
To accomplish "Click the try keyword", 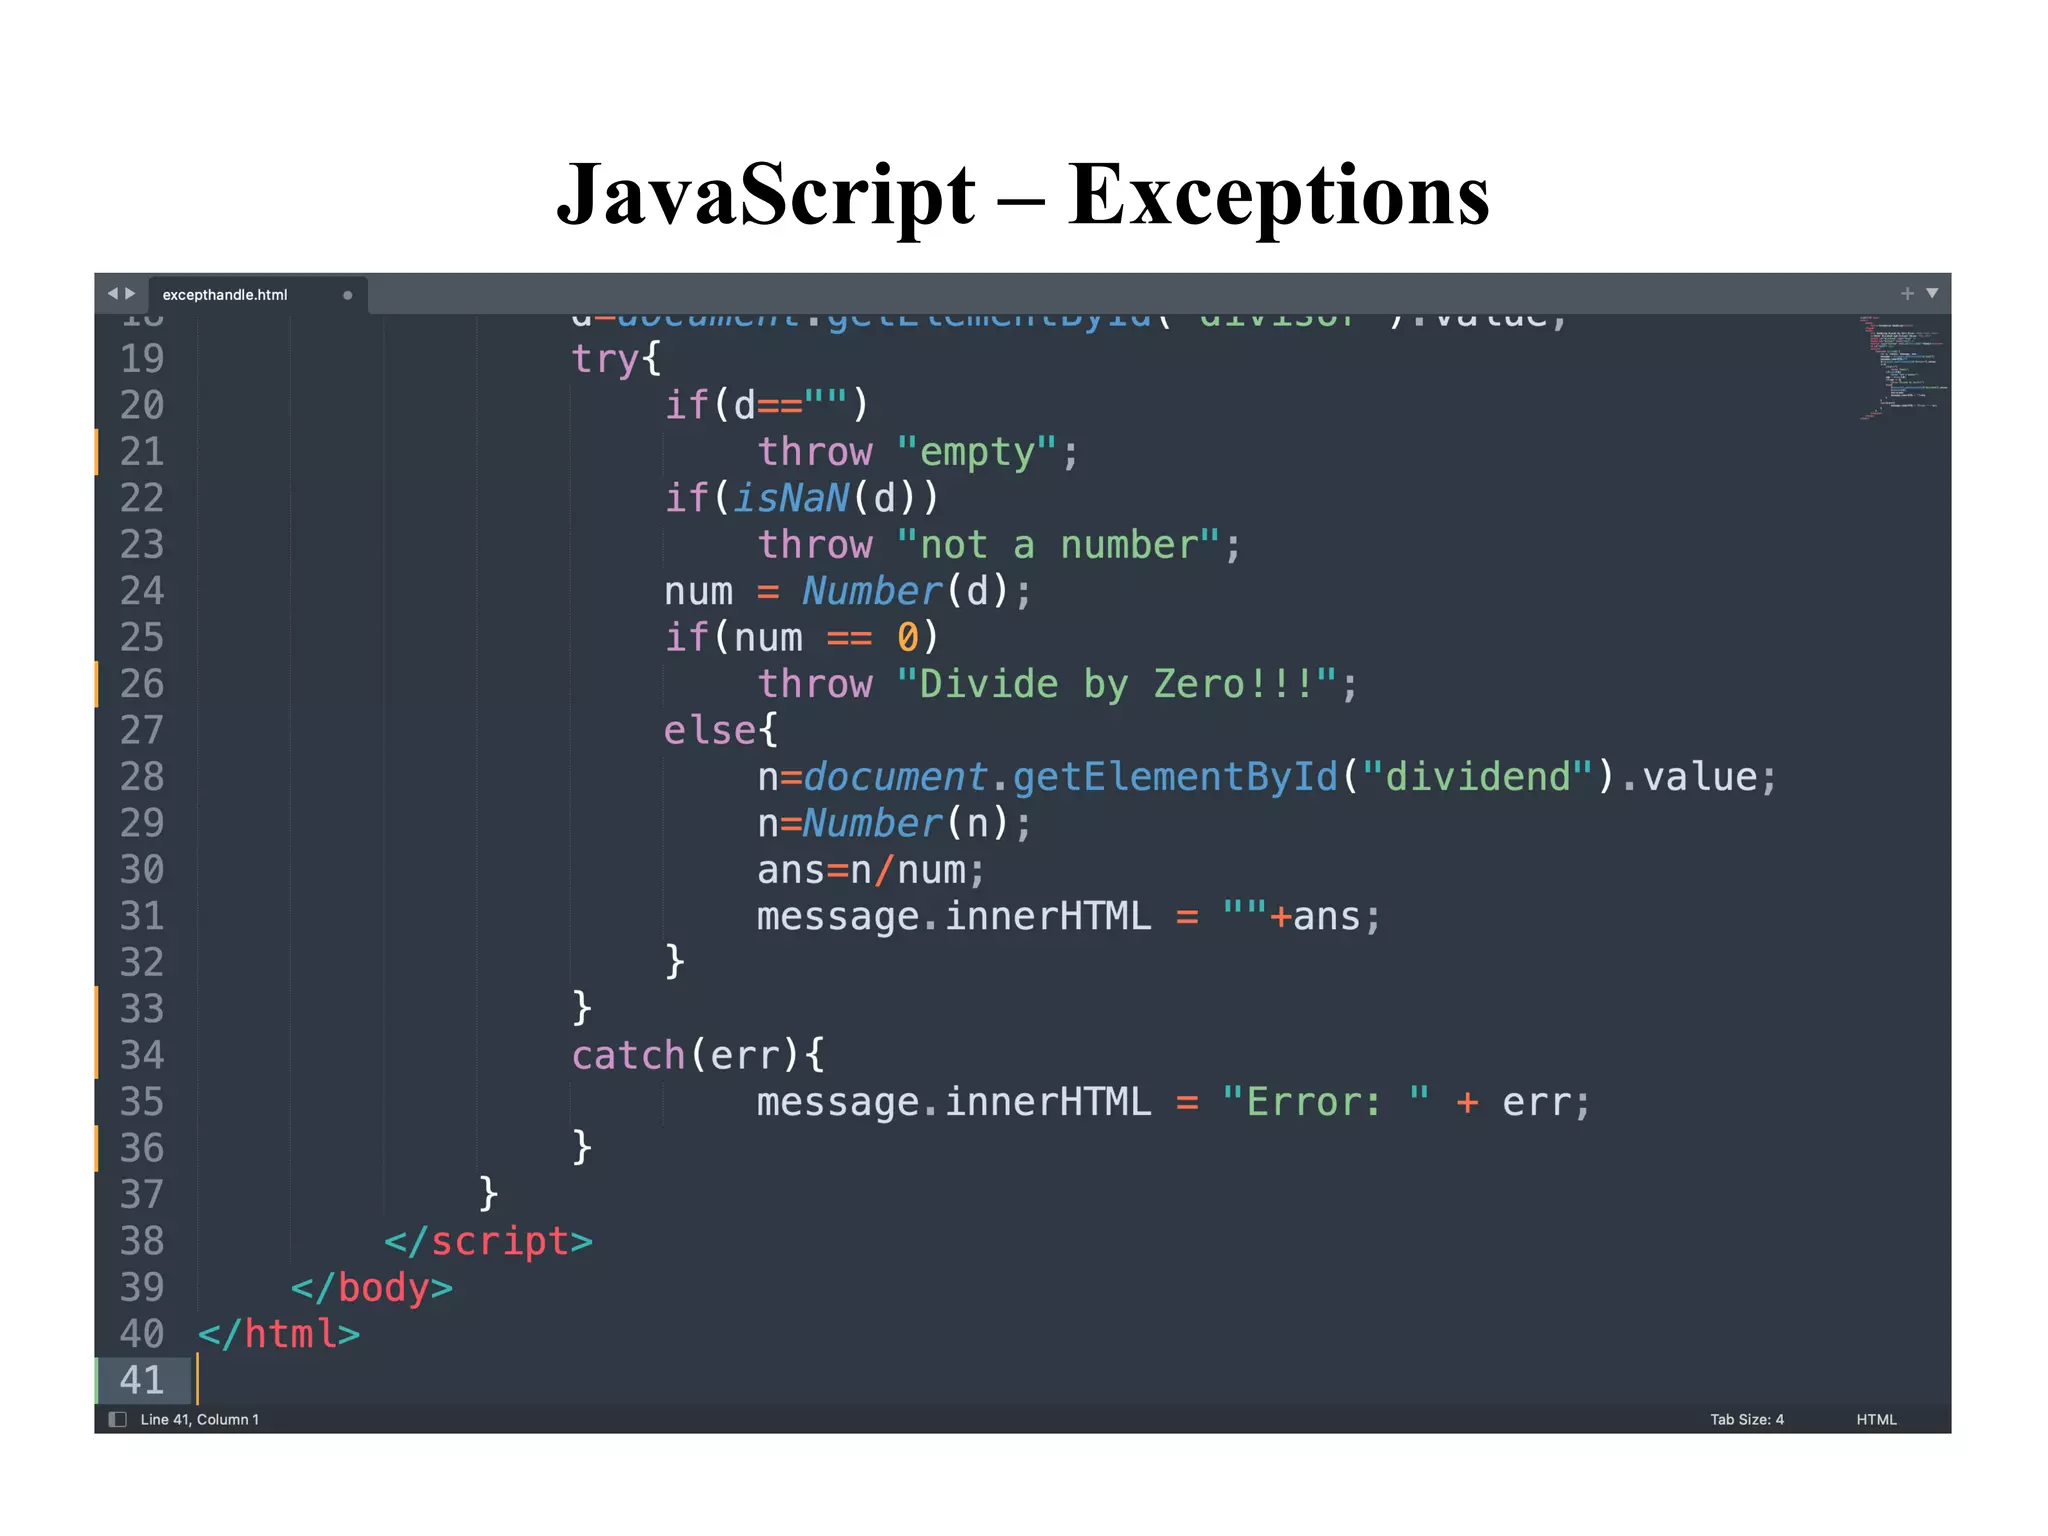I will coord(605,359).
